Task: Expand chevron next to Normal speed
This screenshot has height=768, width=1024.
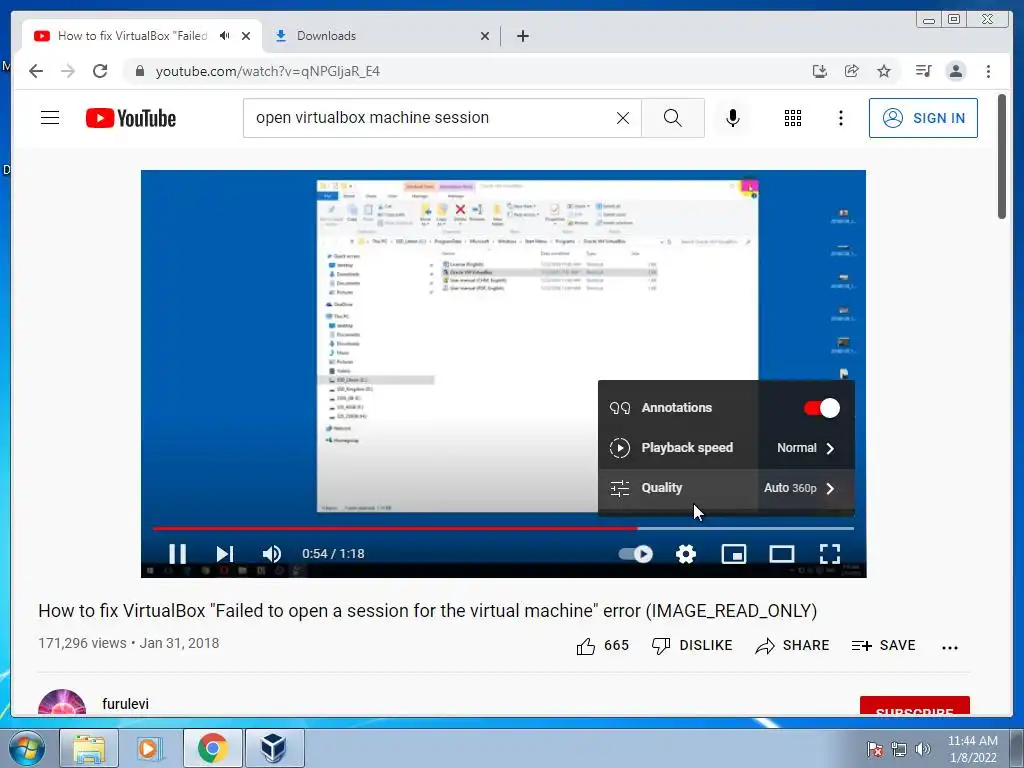Action: click(x=830, y=448)
